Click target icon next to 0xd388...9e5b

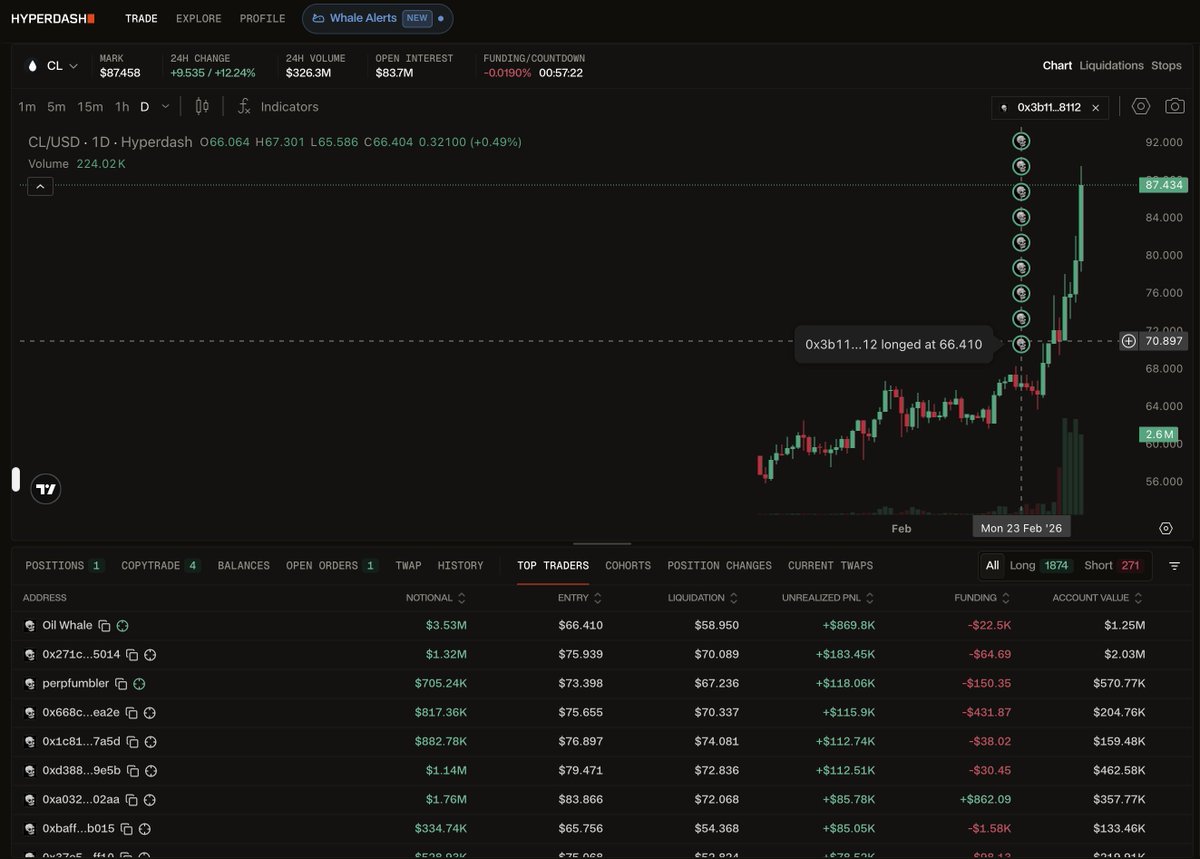(150, 770)
